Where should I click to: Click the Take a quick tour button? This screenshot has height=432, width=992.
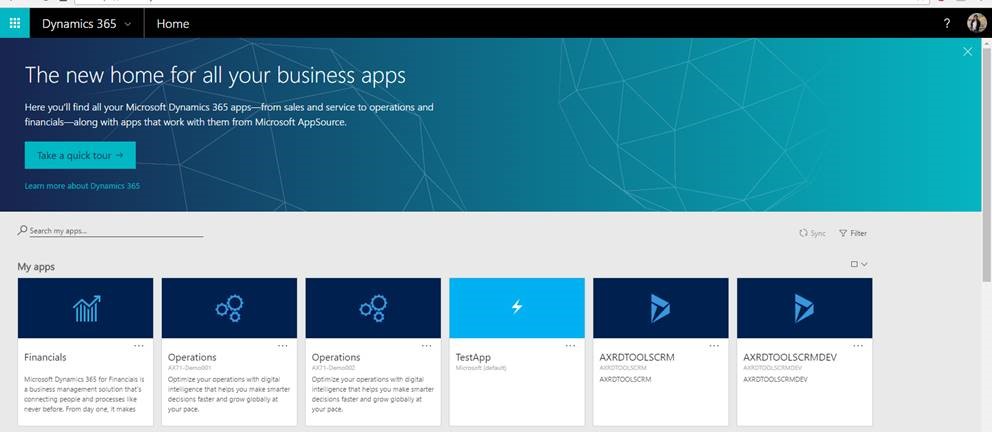(80, 156)
